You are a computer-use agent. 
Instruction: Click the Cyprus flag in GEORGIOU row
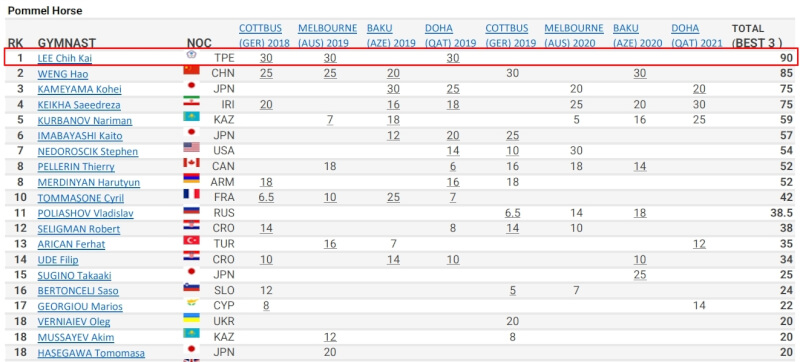coord(191,302)
